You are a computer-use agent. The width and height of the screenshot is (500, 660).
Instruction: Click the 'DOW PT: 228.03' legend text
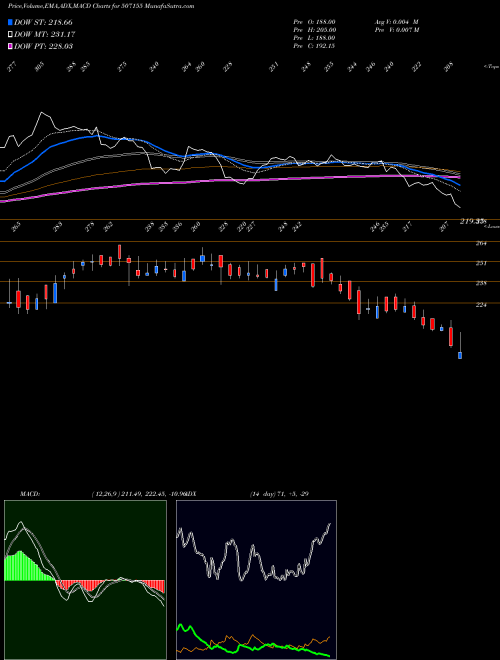coord(44,46)
